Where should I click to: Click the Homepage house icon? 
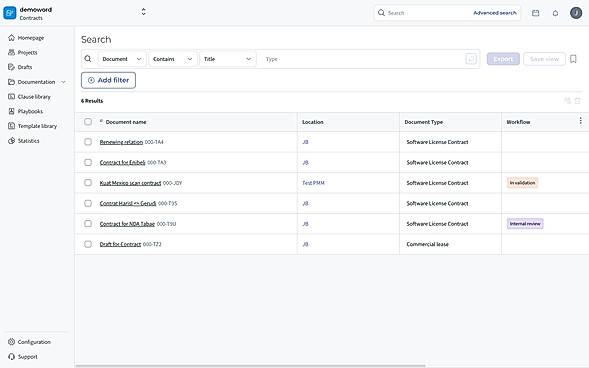click(11, 38)
